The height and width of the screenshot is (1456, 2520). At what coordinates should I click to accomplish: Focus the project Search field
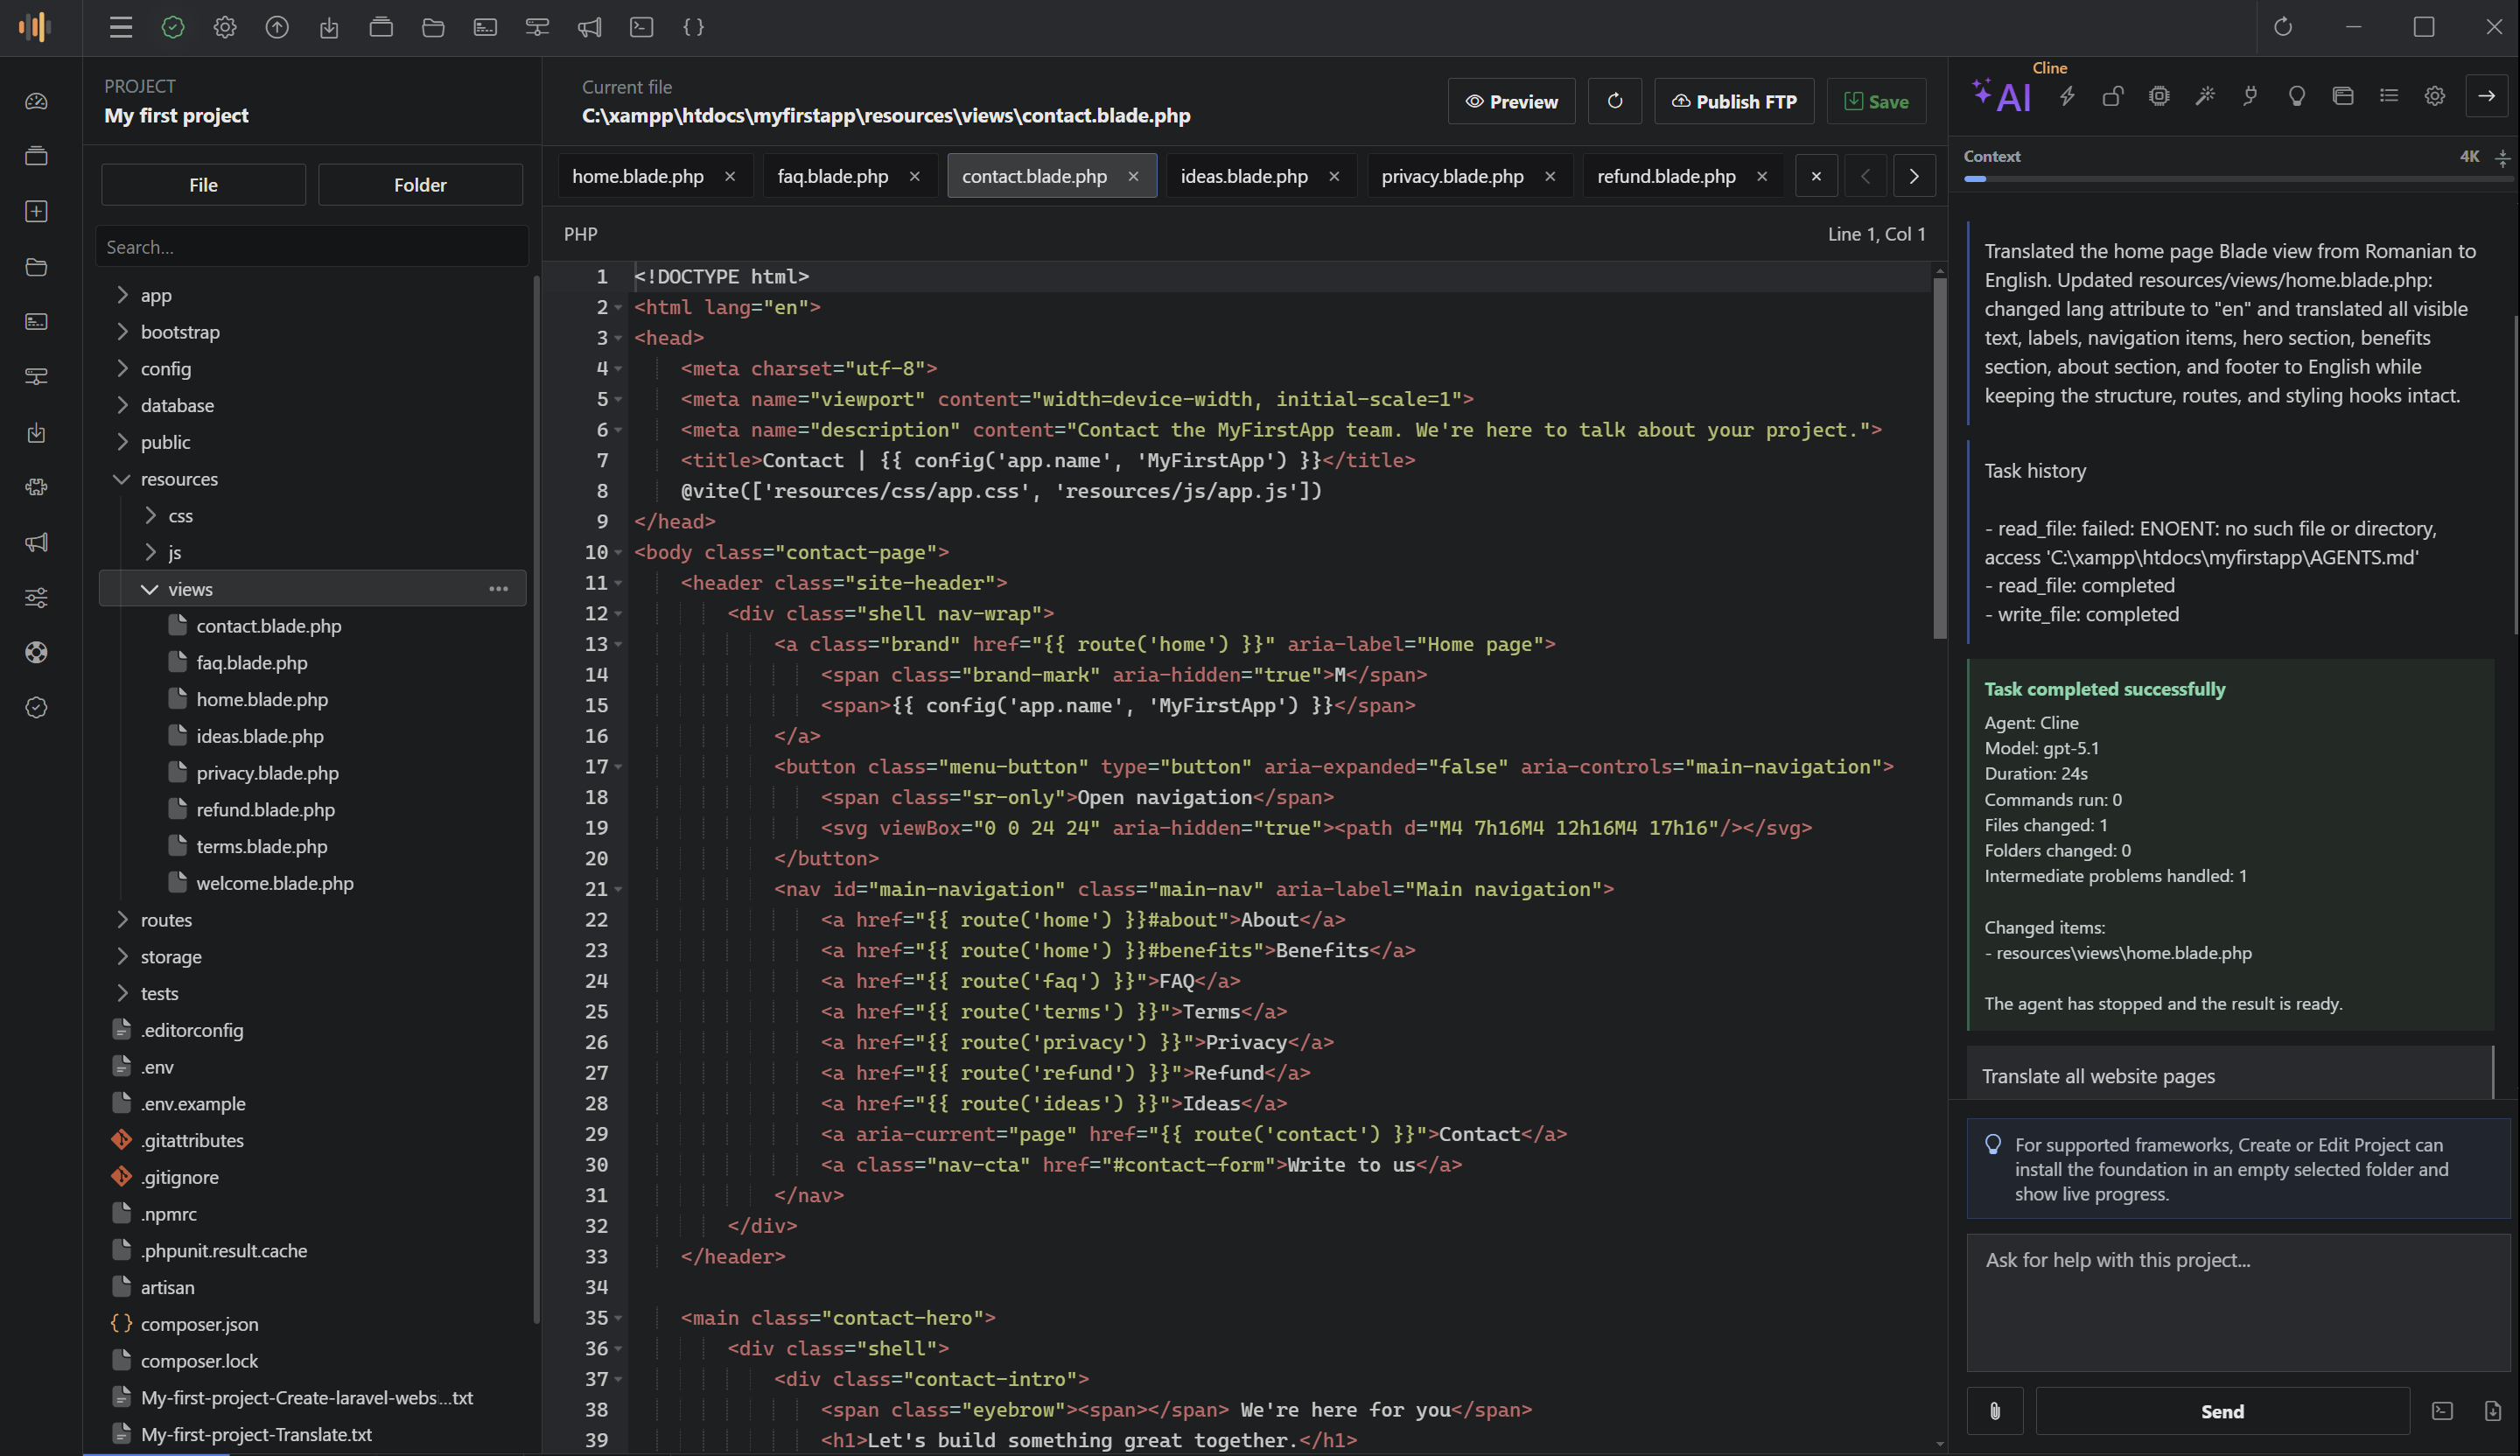tap(312, 246)
